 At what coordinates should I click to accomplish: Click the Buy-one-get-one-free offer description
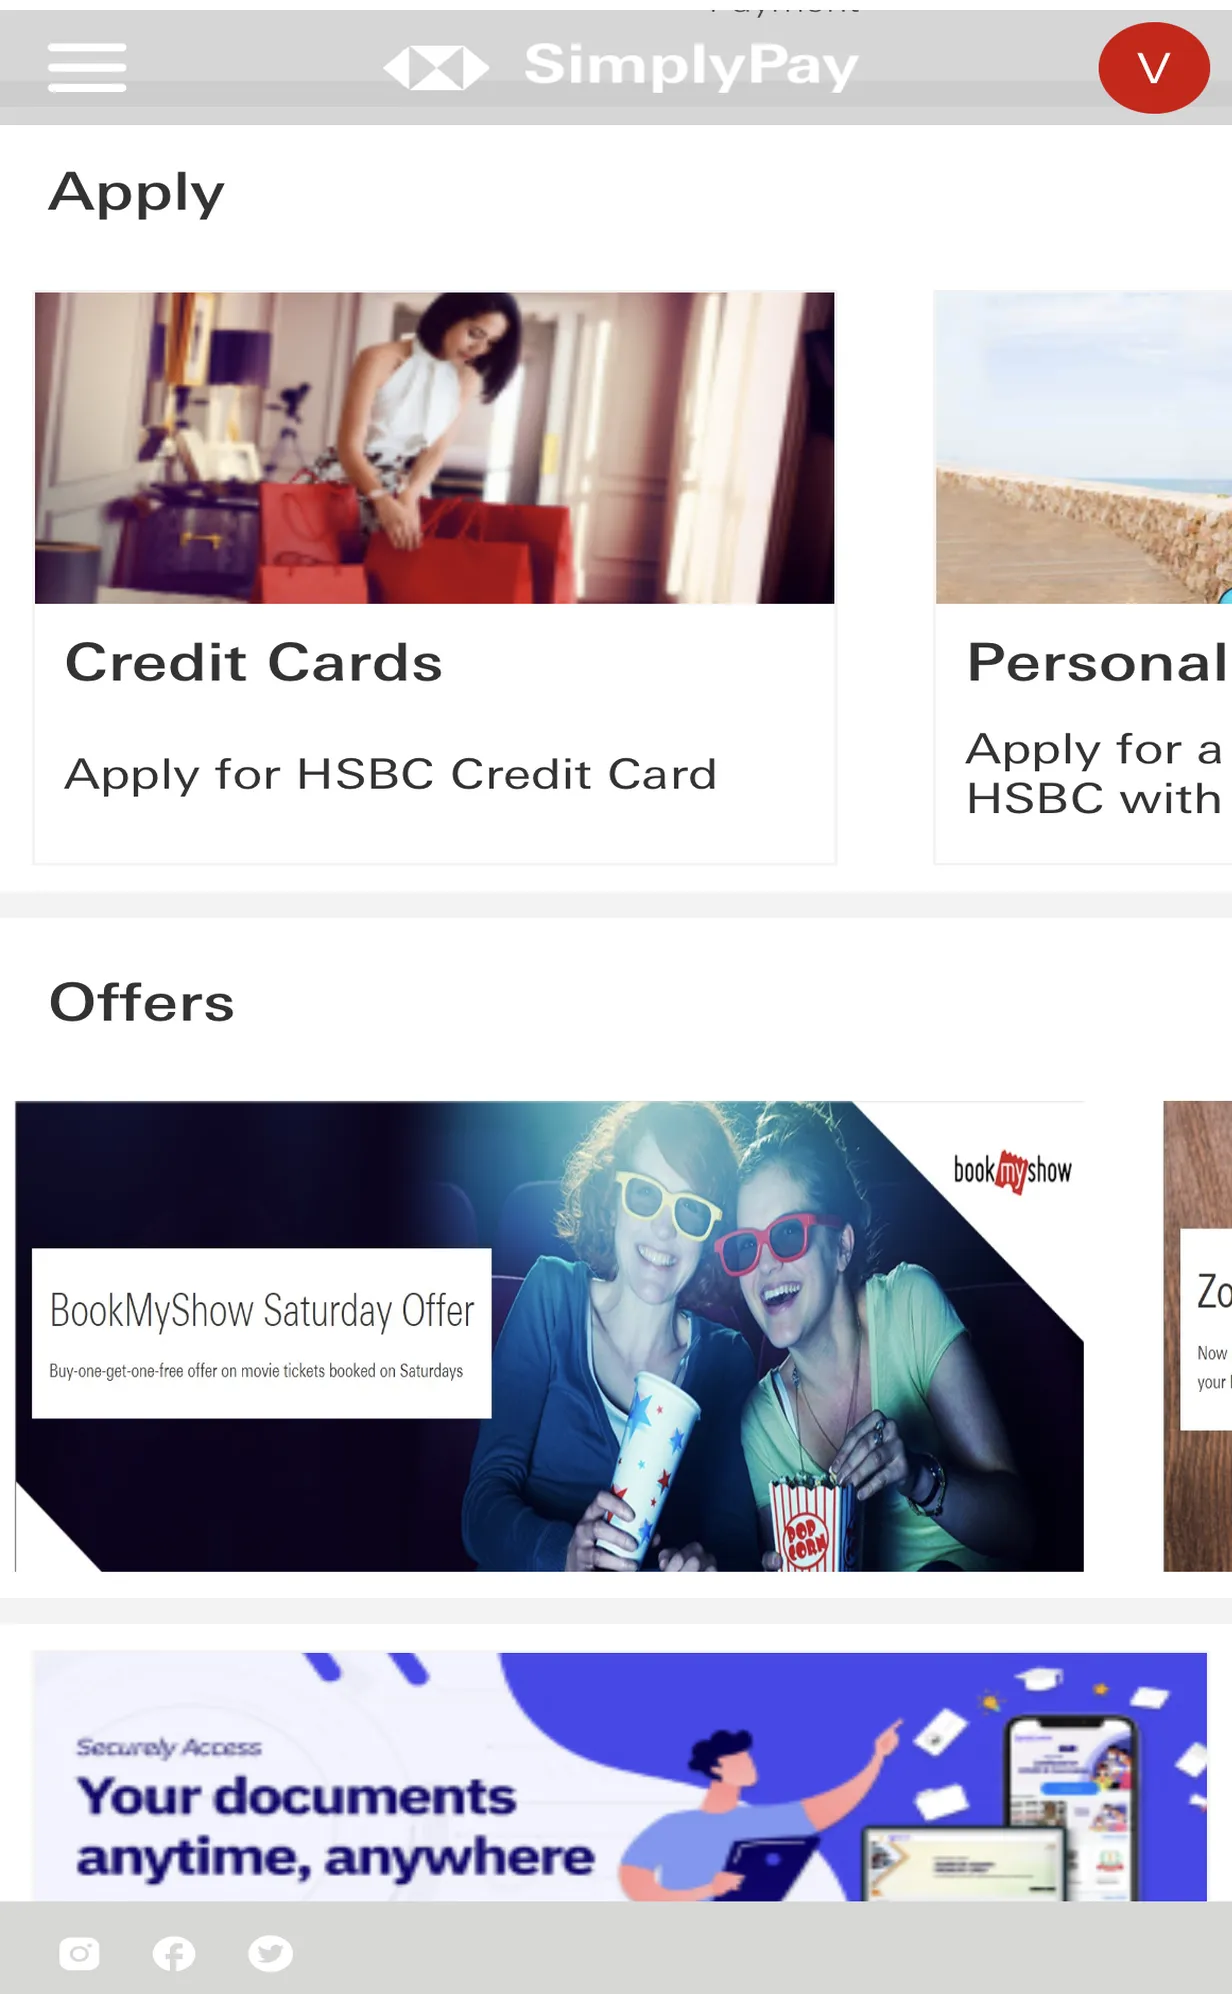coord(256,1371)
